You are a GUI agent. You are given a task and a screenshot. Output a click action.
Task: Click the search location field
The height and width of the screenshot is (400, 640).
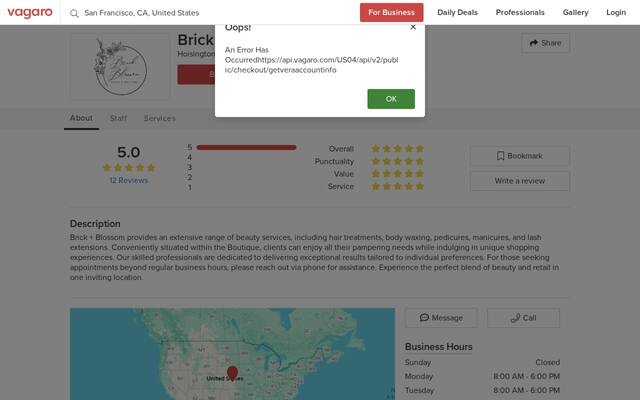pos(212,13)
